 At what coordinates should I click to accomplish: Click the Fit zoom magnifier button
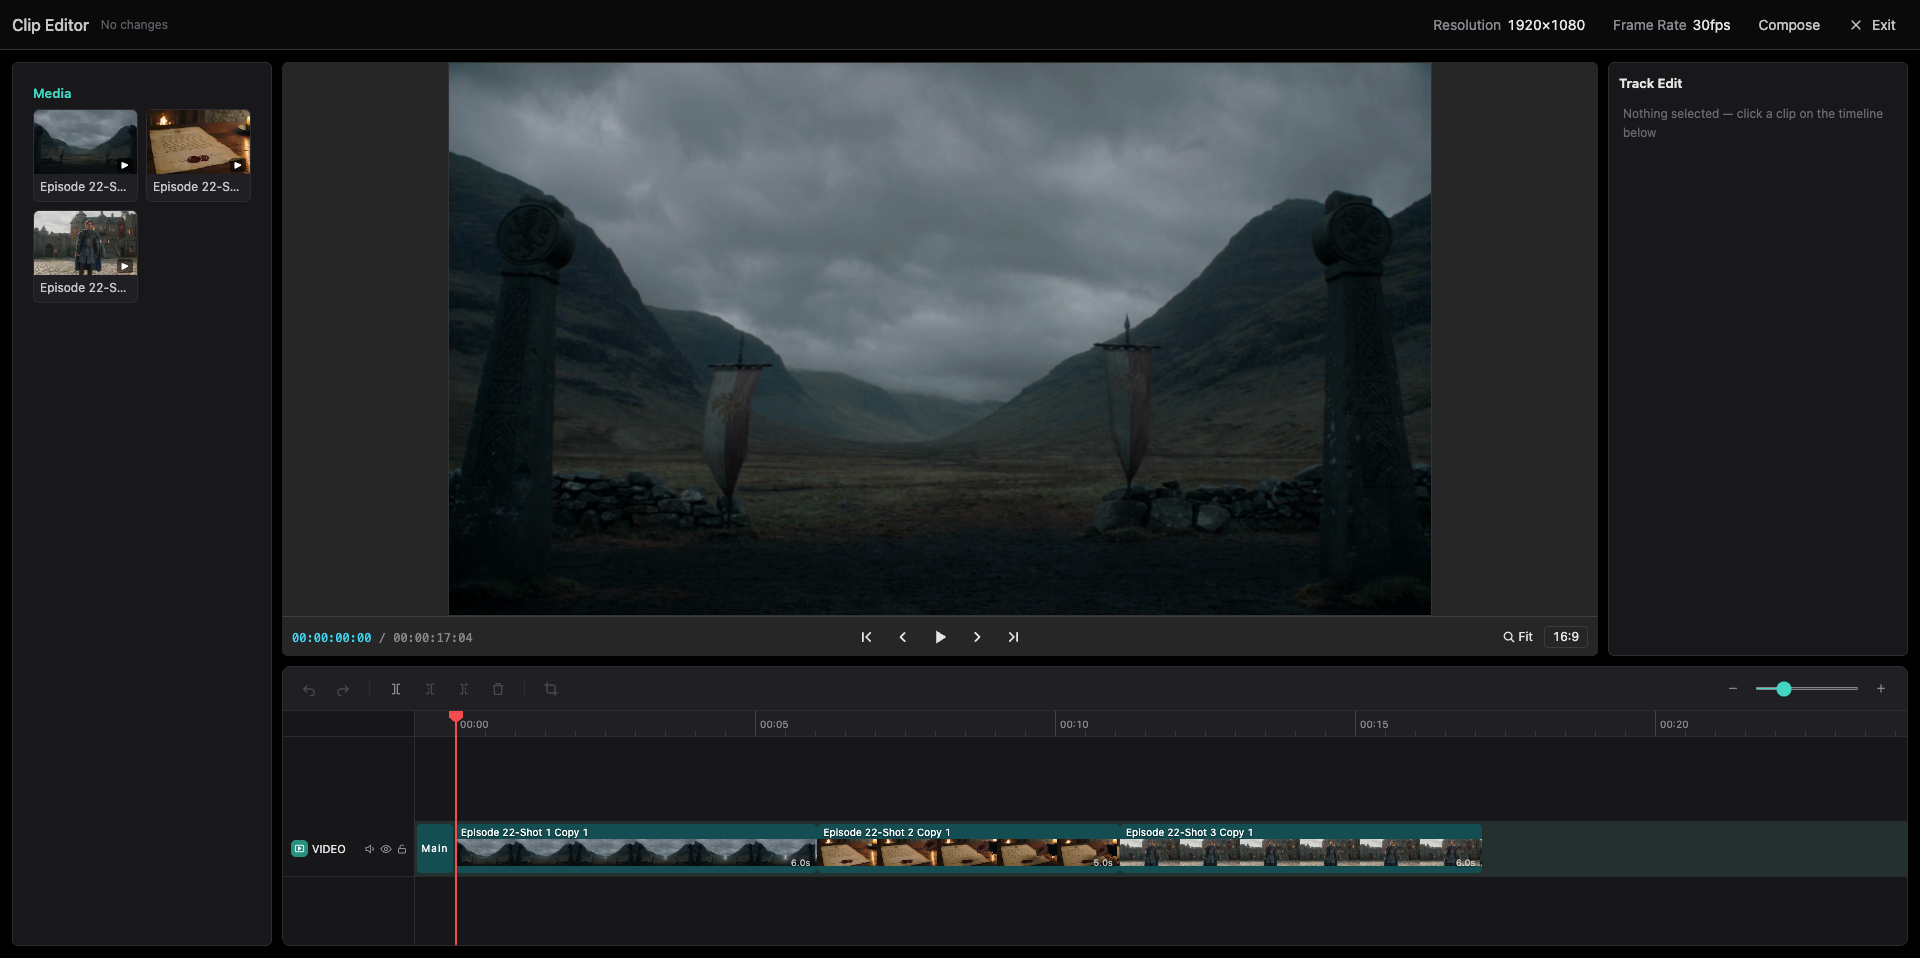pos(1518,637)
